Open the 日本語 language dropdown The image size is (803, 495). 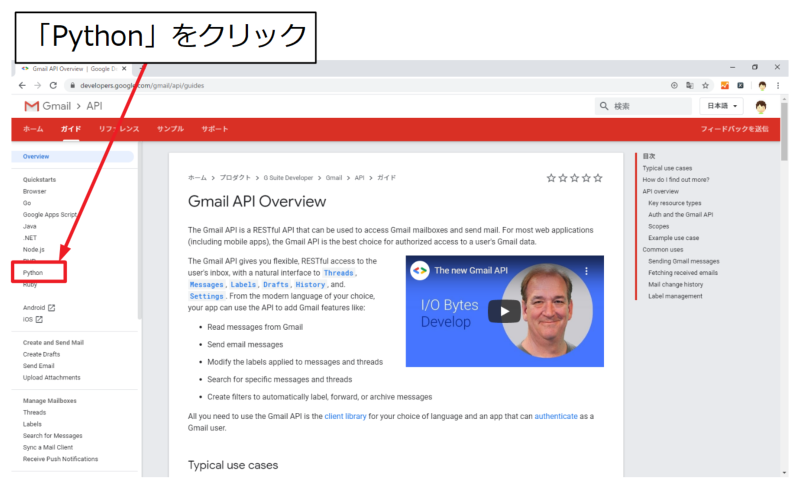[724, 106]
